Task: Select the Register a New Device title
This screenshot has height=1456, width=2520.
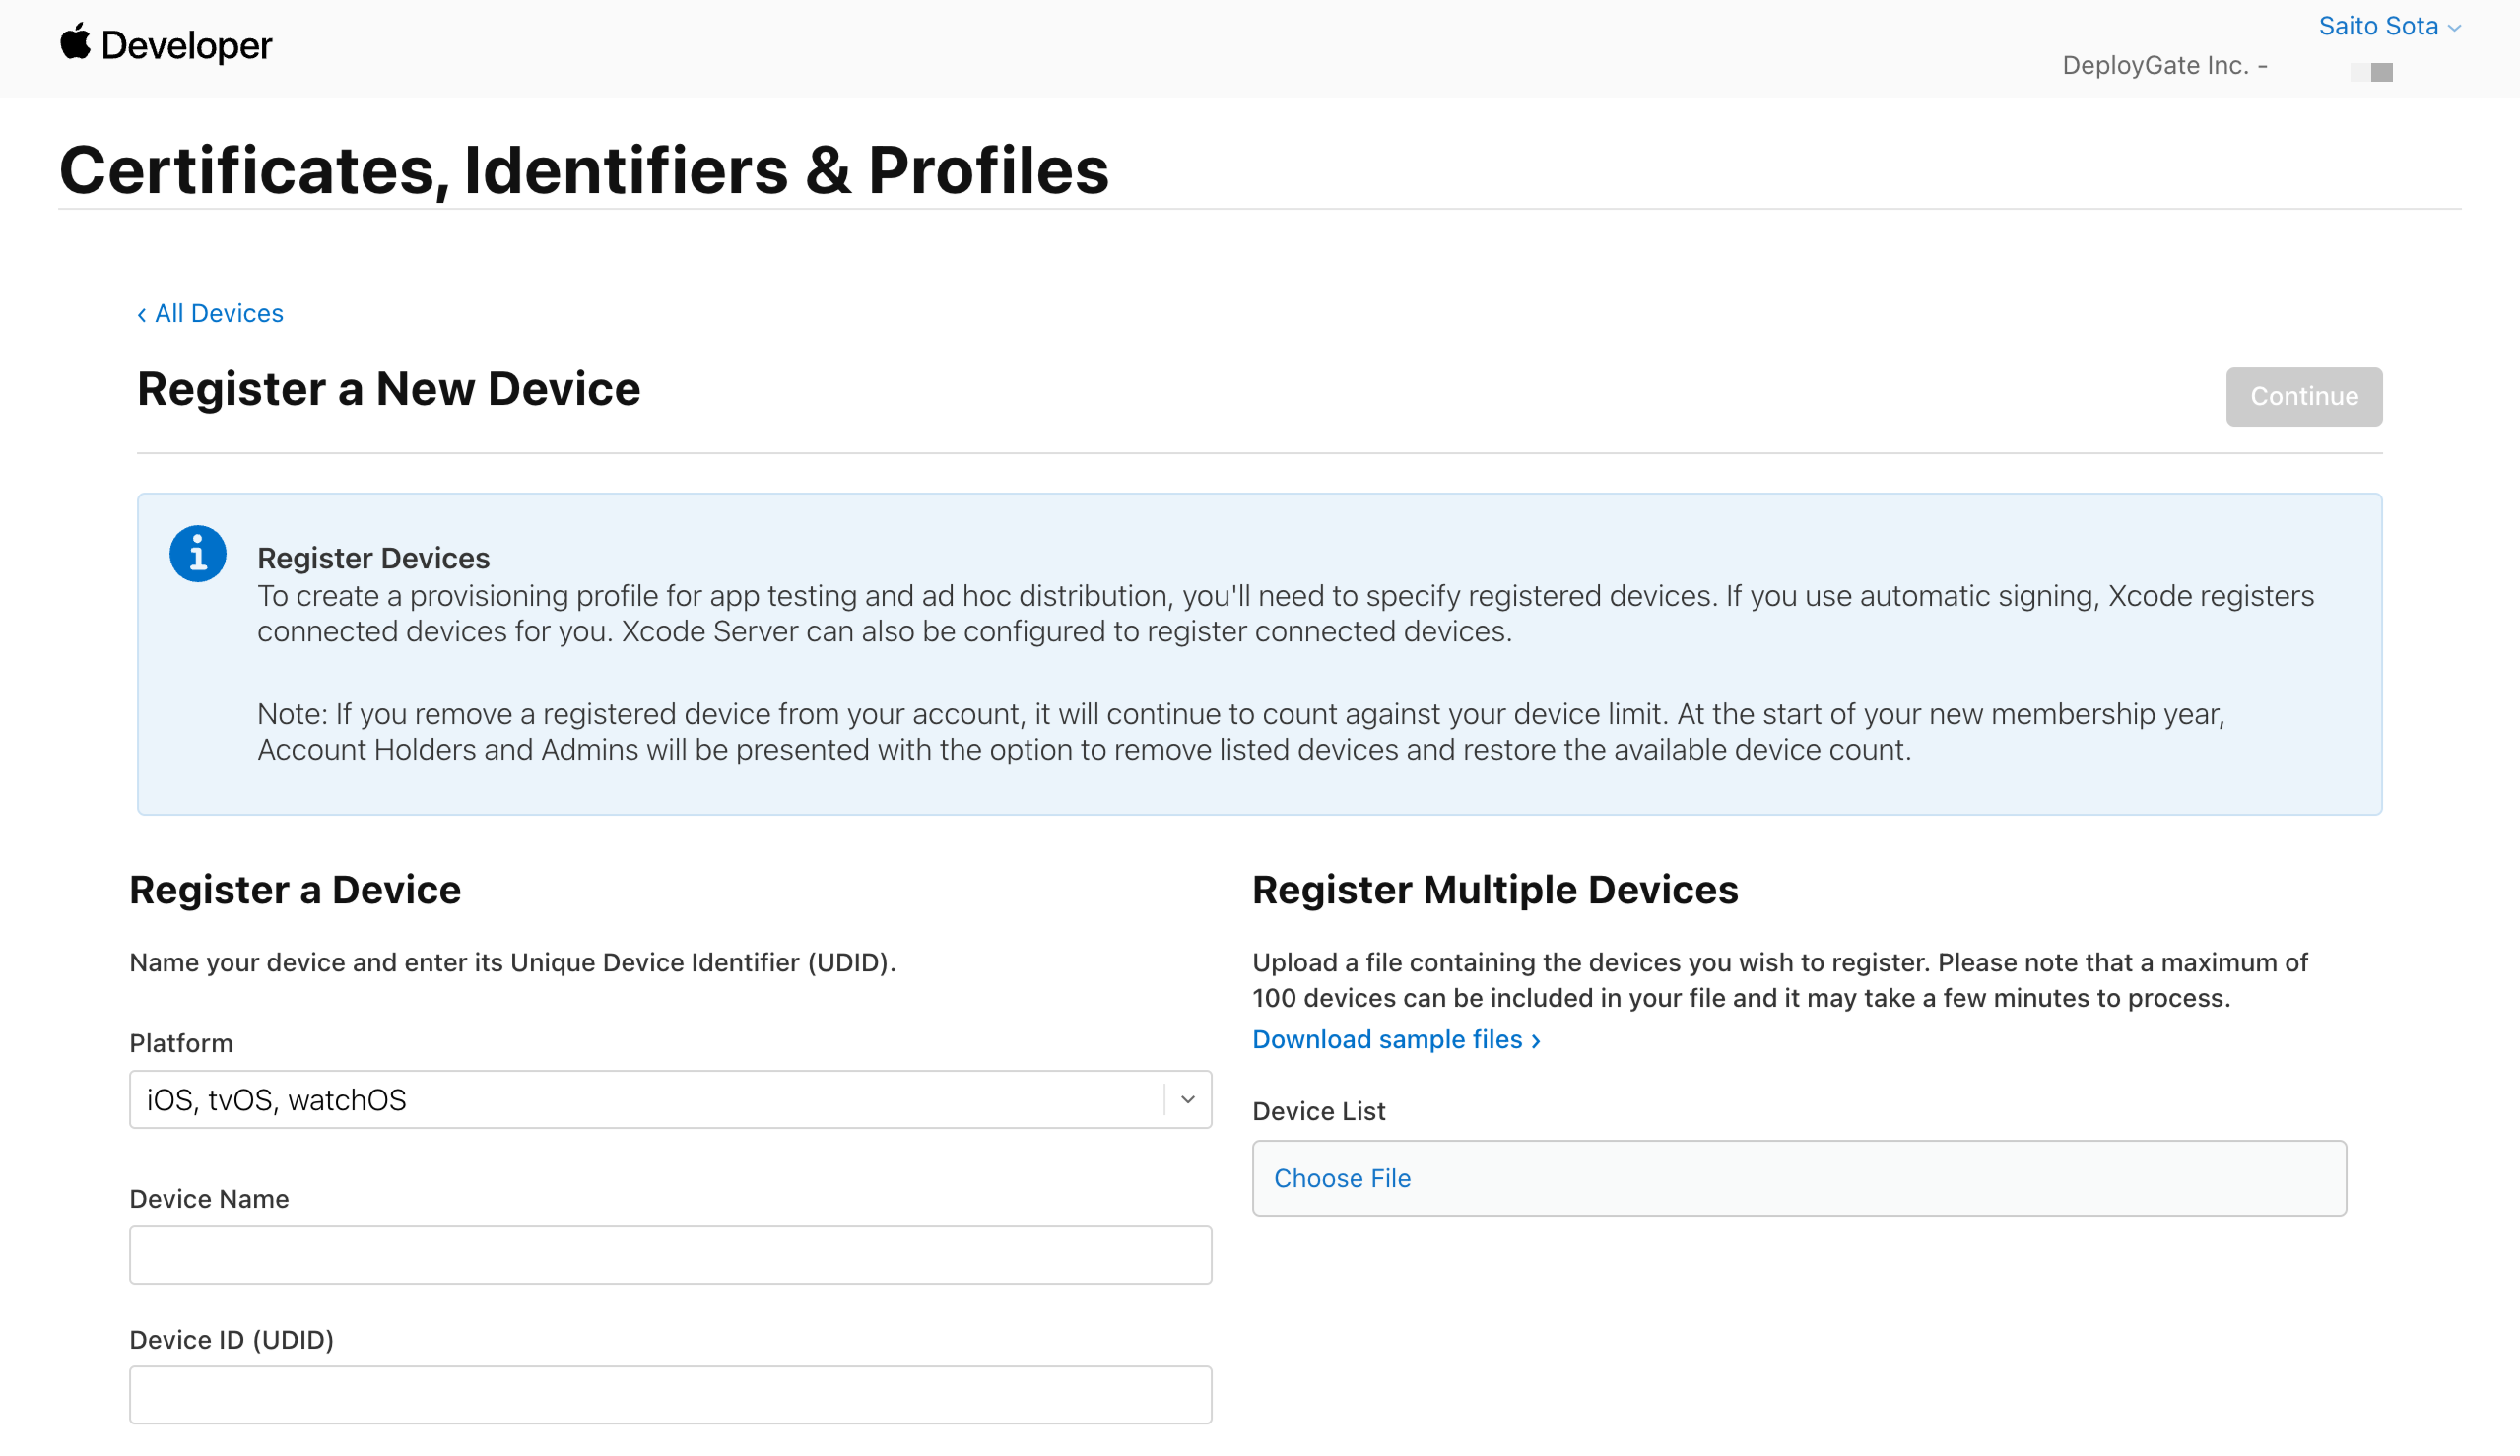Action: click(x=389, y=389)
